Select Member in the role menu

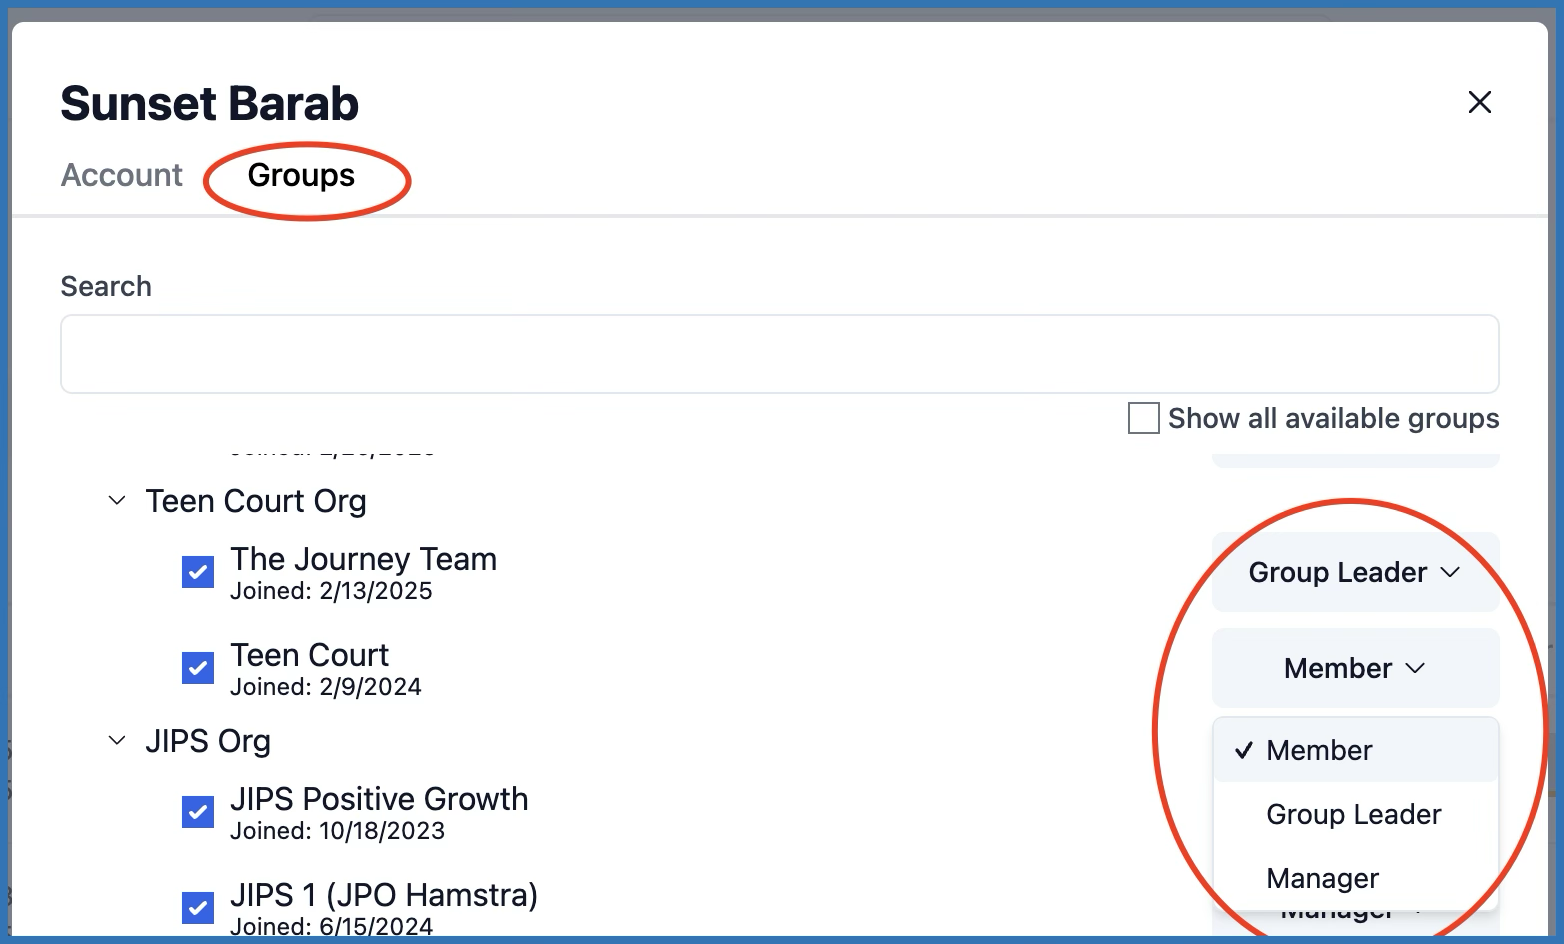coord(1319,750)
